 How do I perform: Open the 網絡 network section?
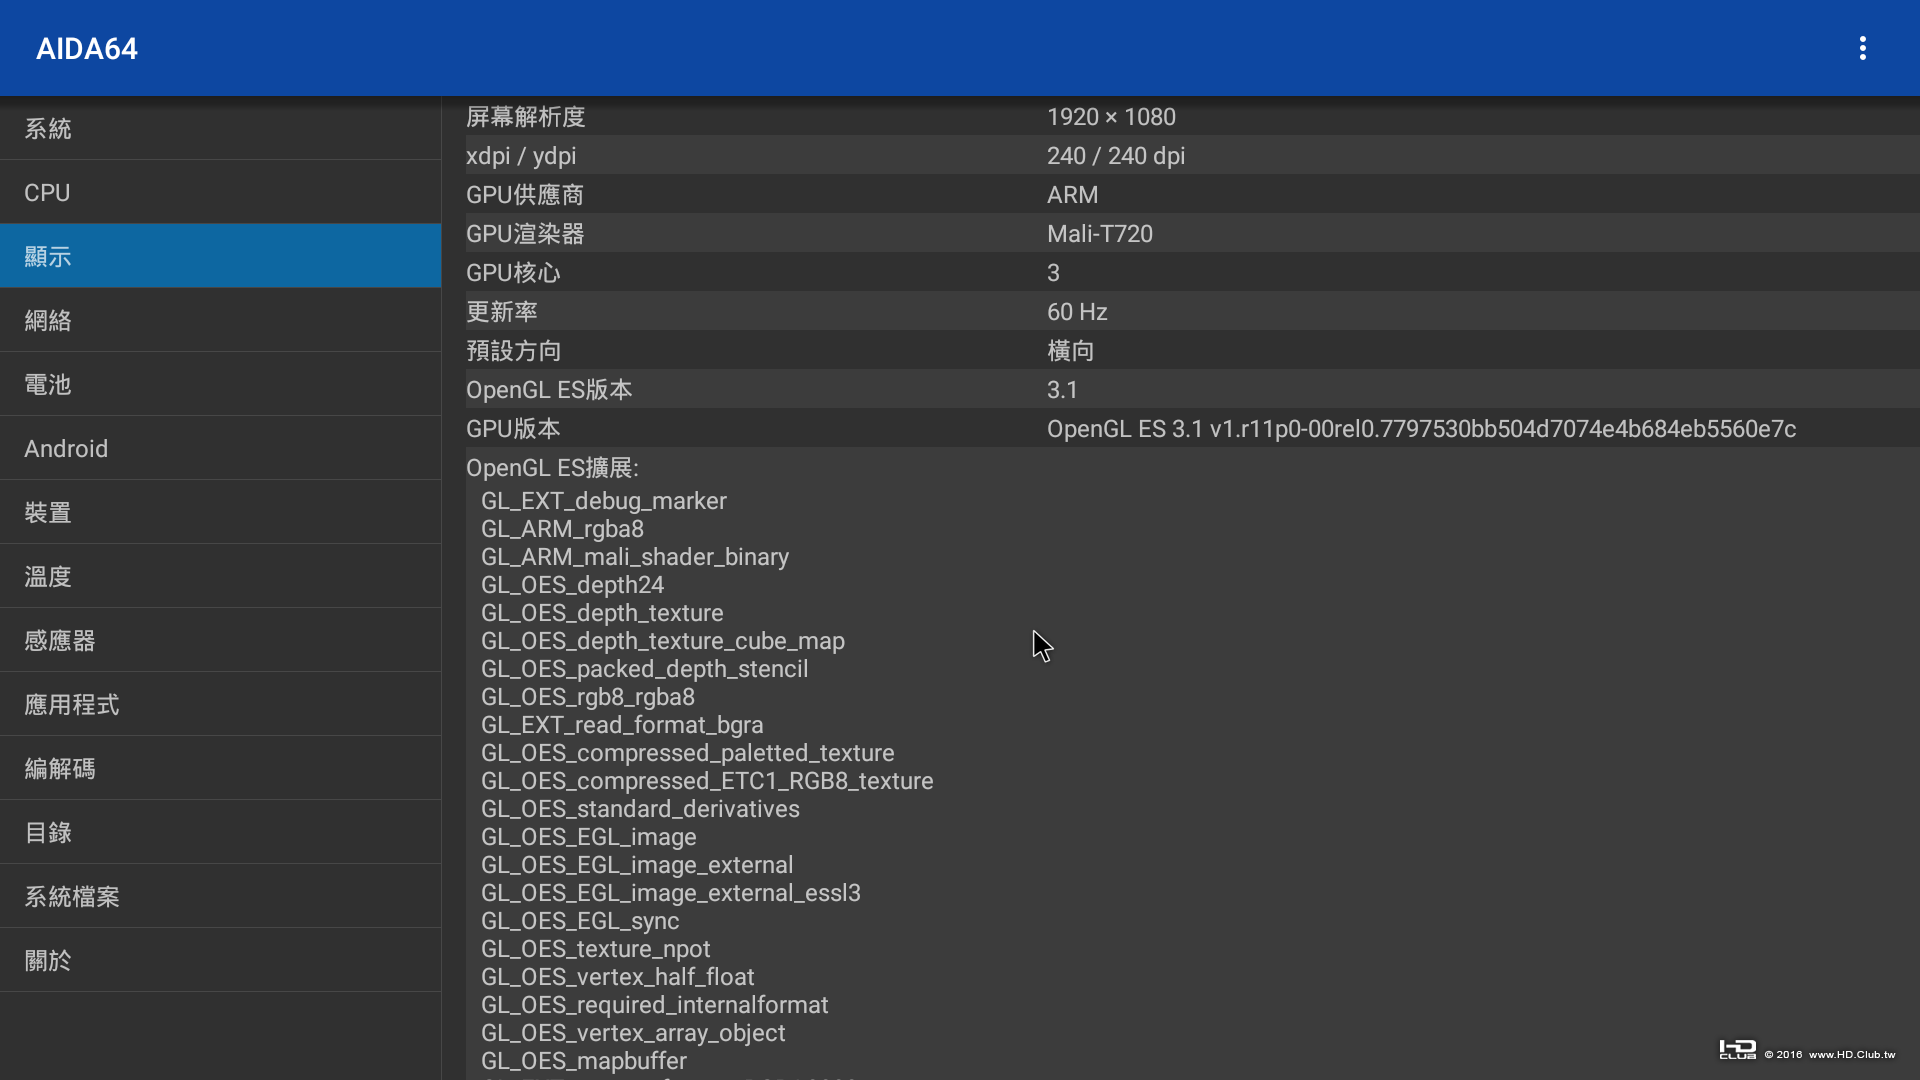pos(220,320)
